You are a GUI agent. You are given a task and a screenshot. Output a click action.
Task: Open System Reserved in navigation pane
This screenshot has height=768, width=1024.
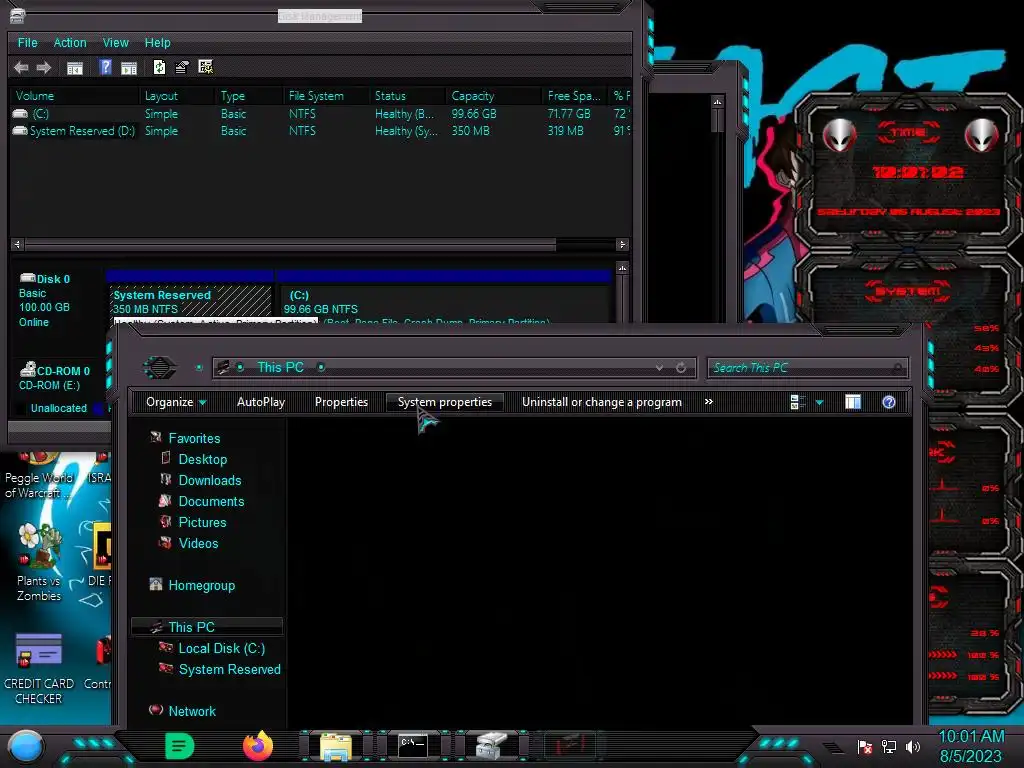coord(229,669)
